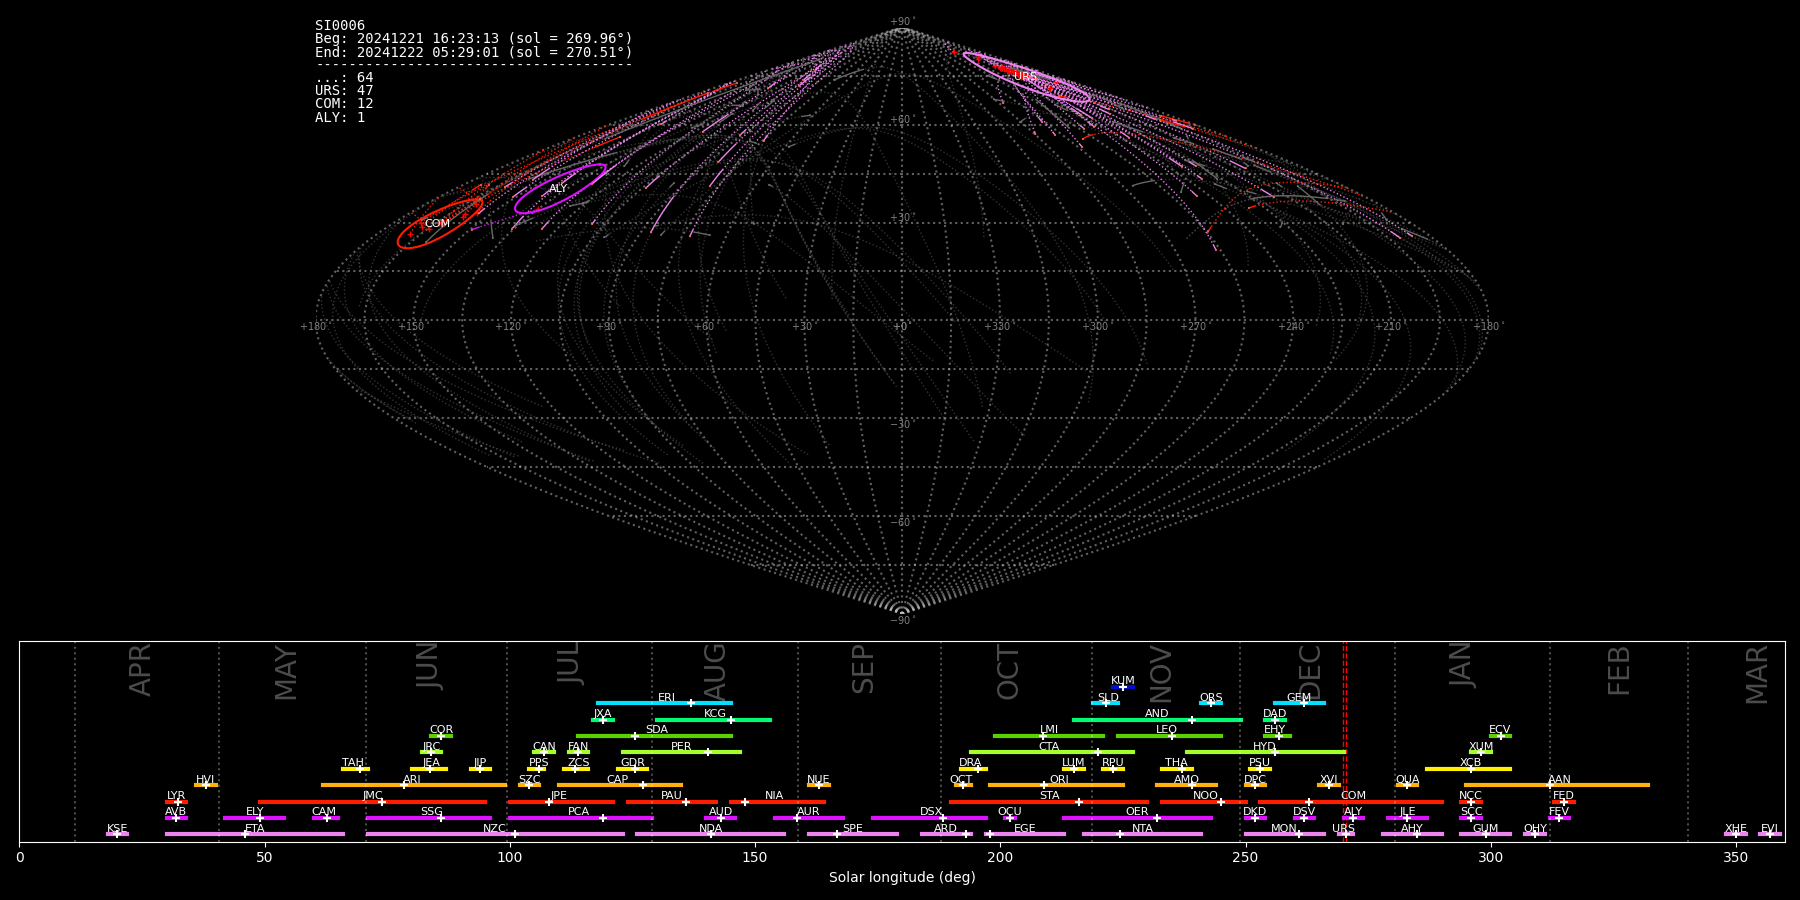The image size is (1800, 900).
Task: Click the APR month label
Action: 140,670
